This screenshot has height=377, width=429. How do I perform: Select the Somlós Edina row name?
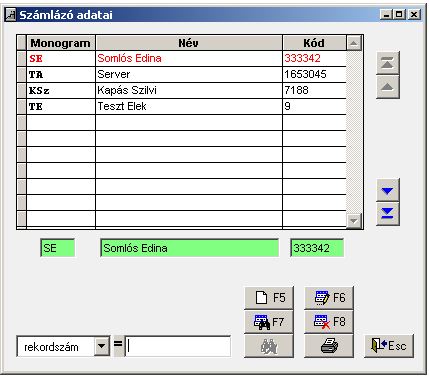189,59
